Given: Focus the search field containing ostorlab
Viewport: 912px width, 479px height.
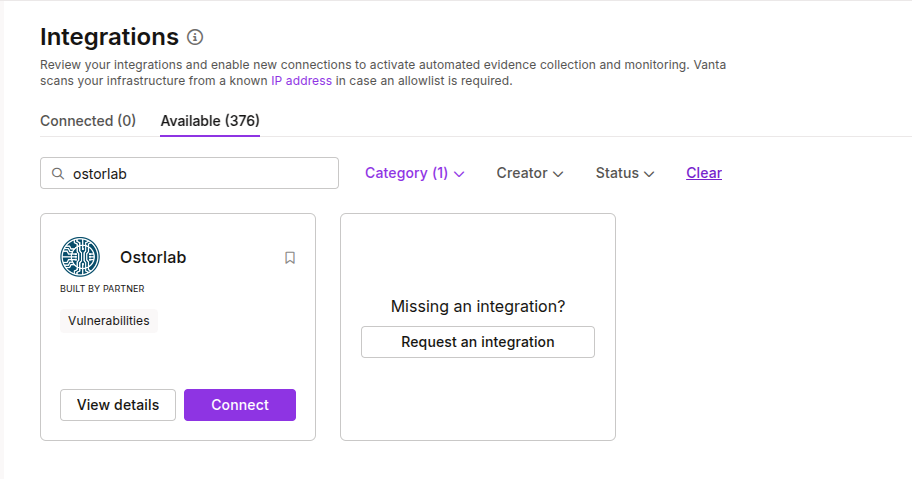Looking at the screenshot, I should pos(200,173).
